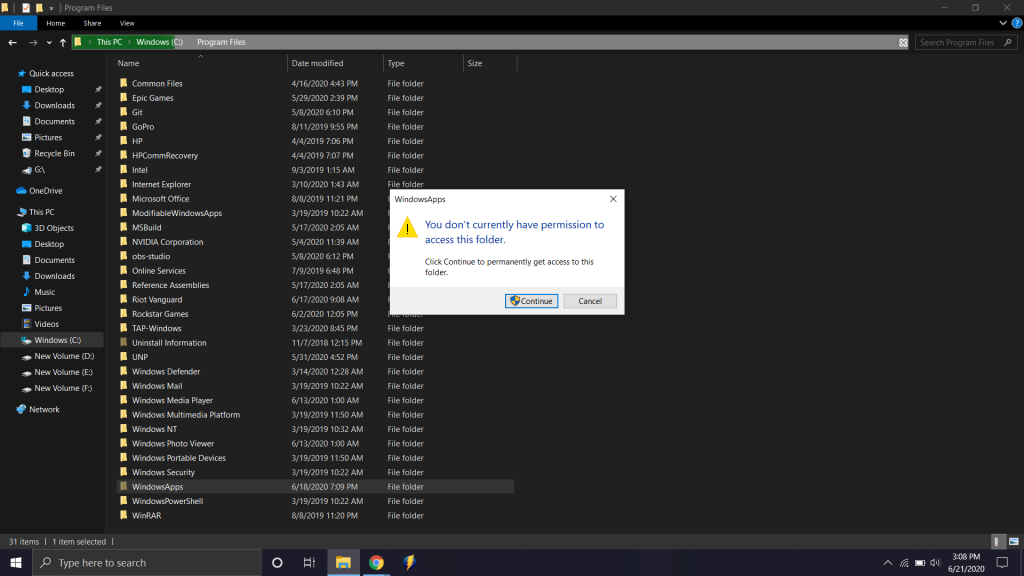
Task: Select the Epic Games folder icon
Action: [x=123, y=97]
